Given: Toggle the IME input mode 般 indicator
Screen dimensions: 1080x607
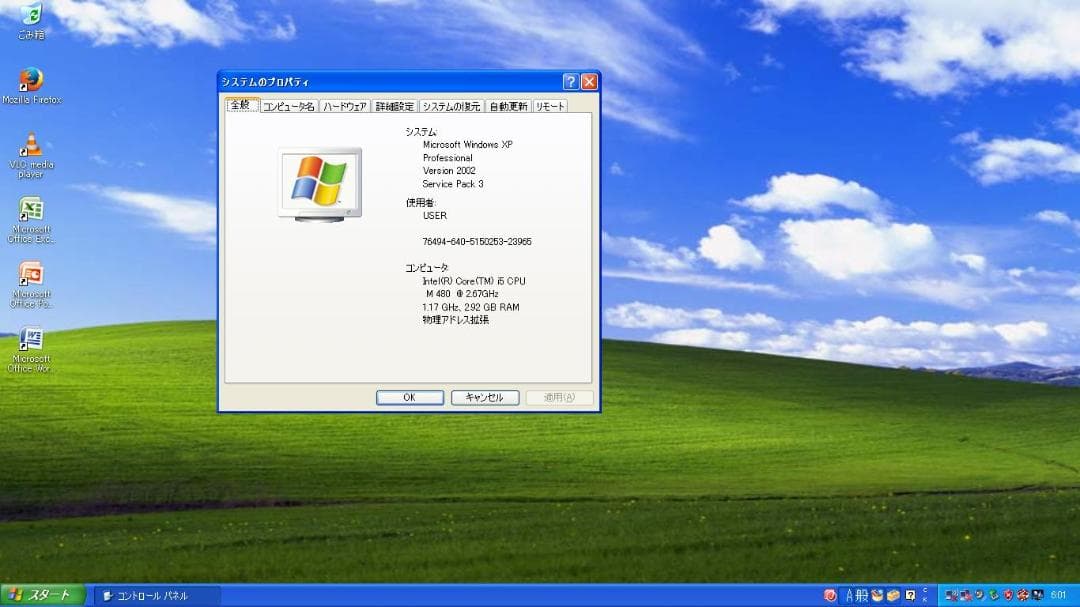Looking at the screenshot, I should [862, 595].
